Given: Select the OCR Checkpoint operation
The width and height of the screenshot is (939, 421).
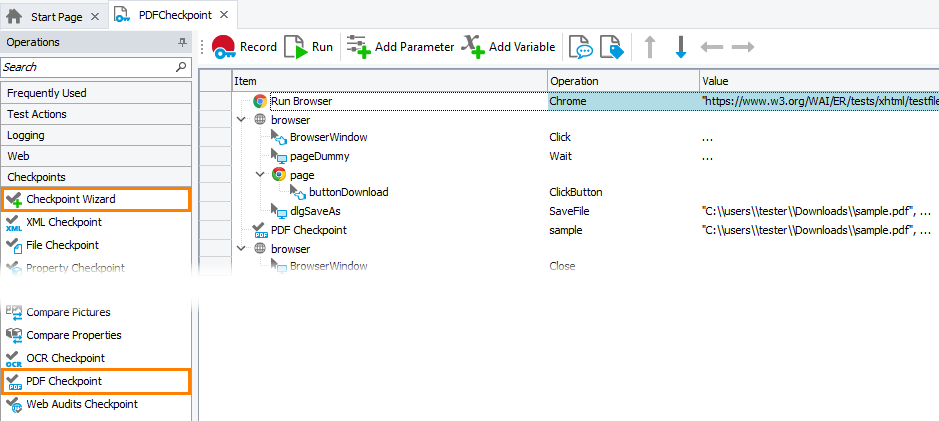Looking at the screenshot, I should pos(65,358).
